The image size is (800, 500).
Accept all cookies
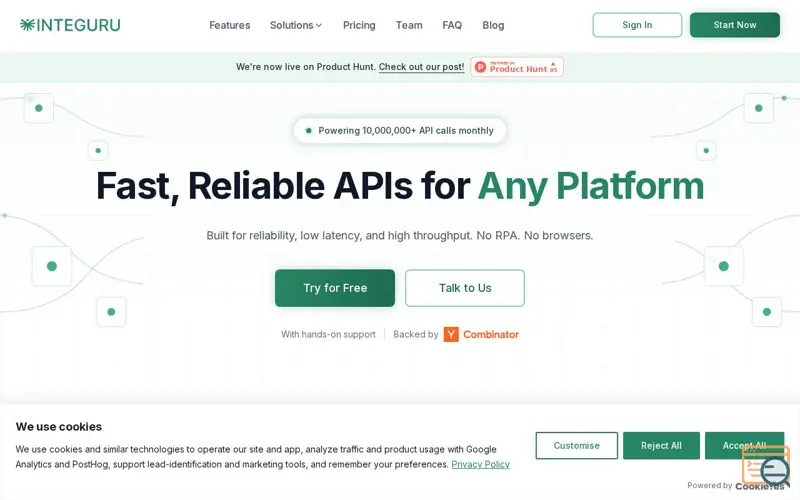(744, 445)
